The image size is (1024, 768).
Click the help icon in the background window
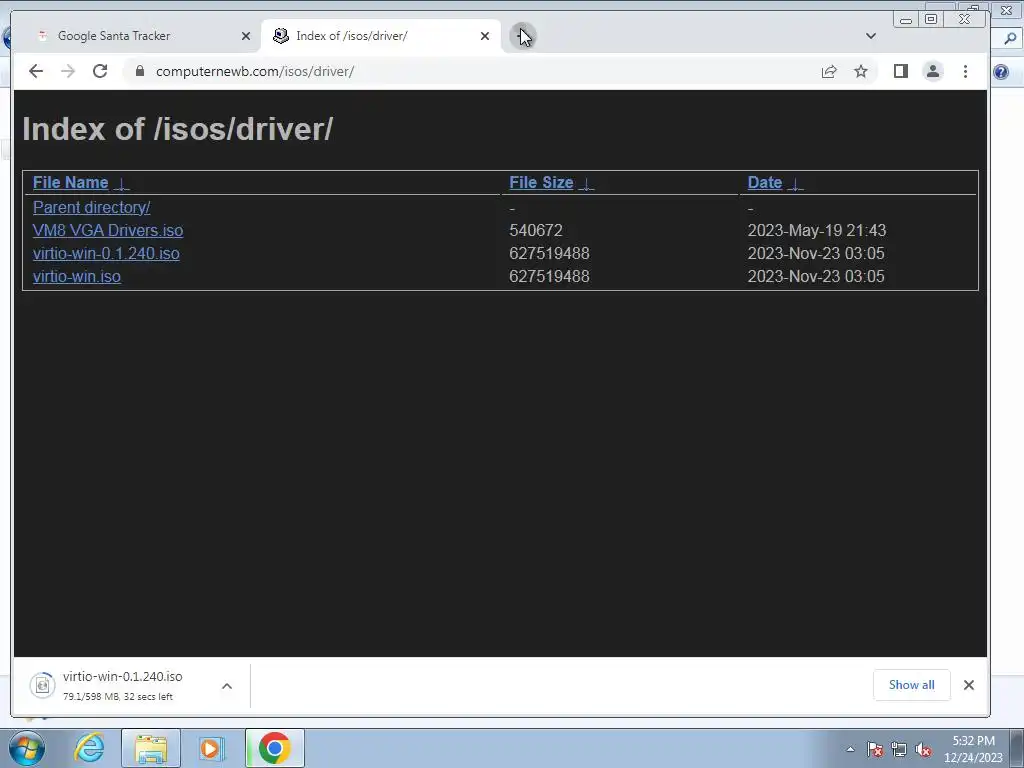1001,71
